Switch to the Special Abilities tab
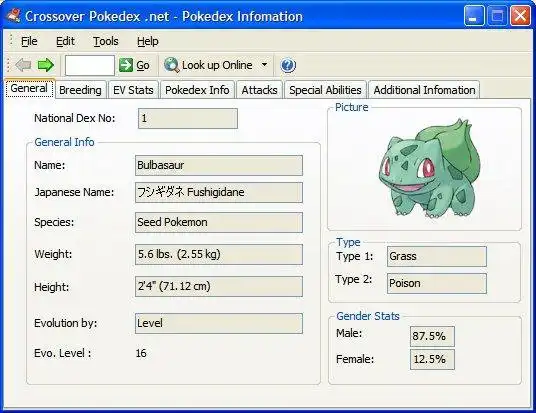Screen dimensions: 536x413 325,90
